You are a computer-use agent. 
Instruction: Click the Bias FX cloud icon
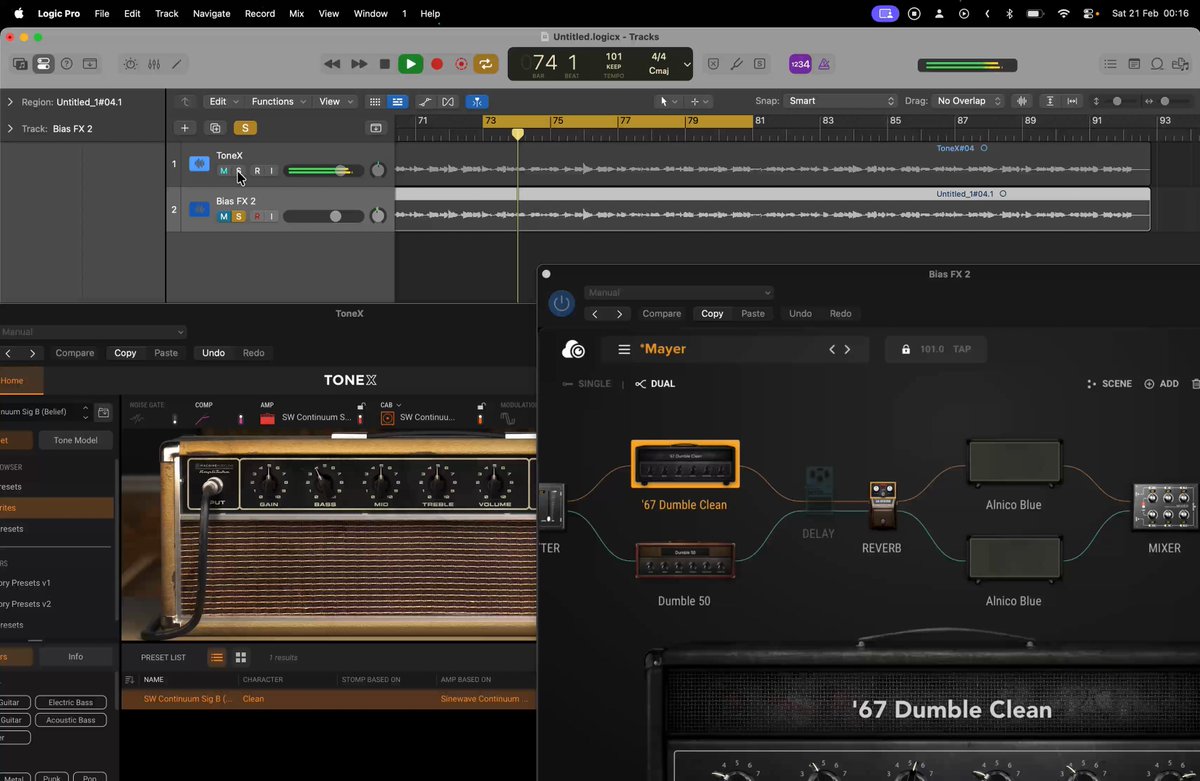pyautogui.click(x=574, y=349)
